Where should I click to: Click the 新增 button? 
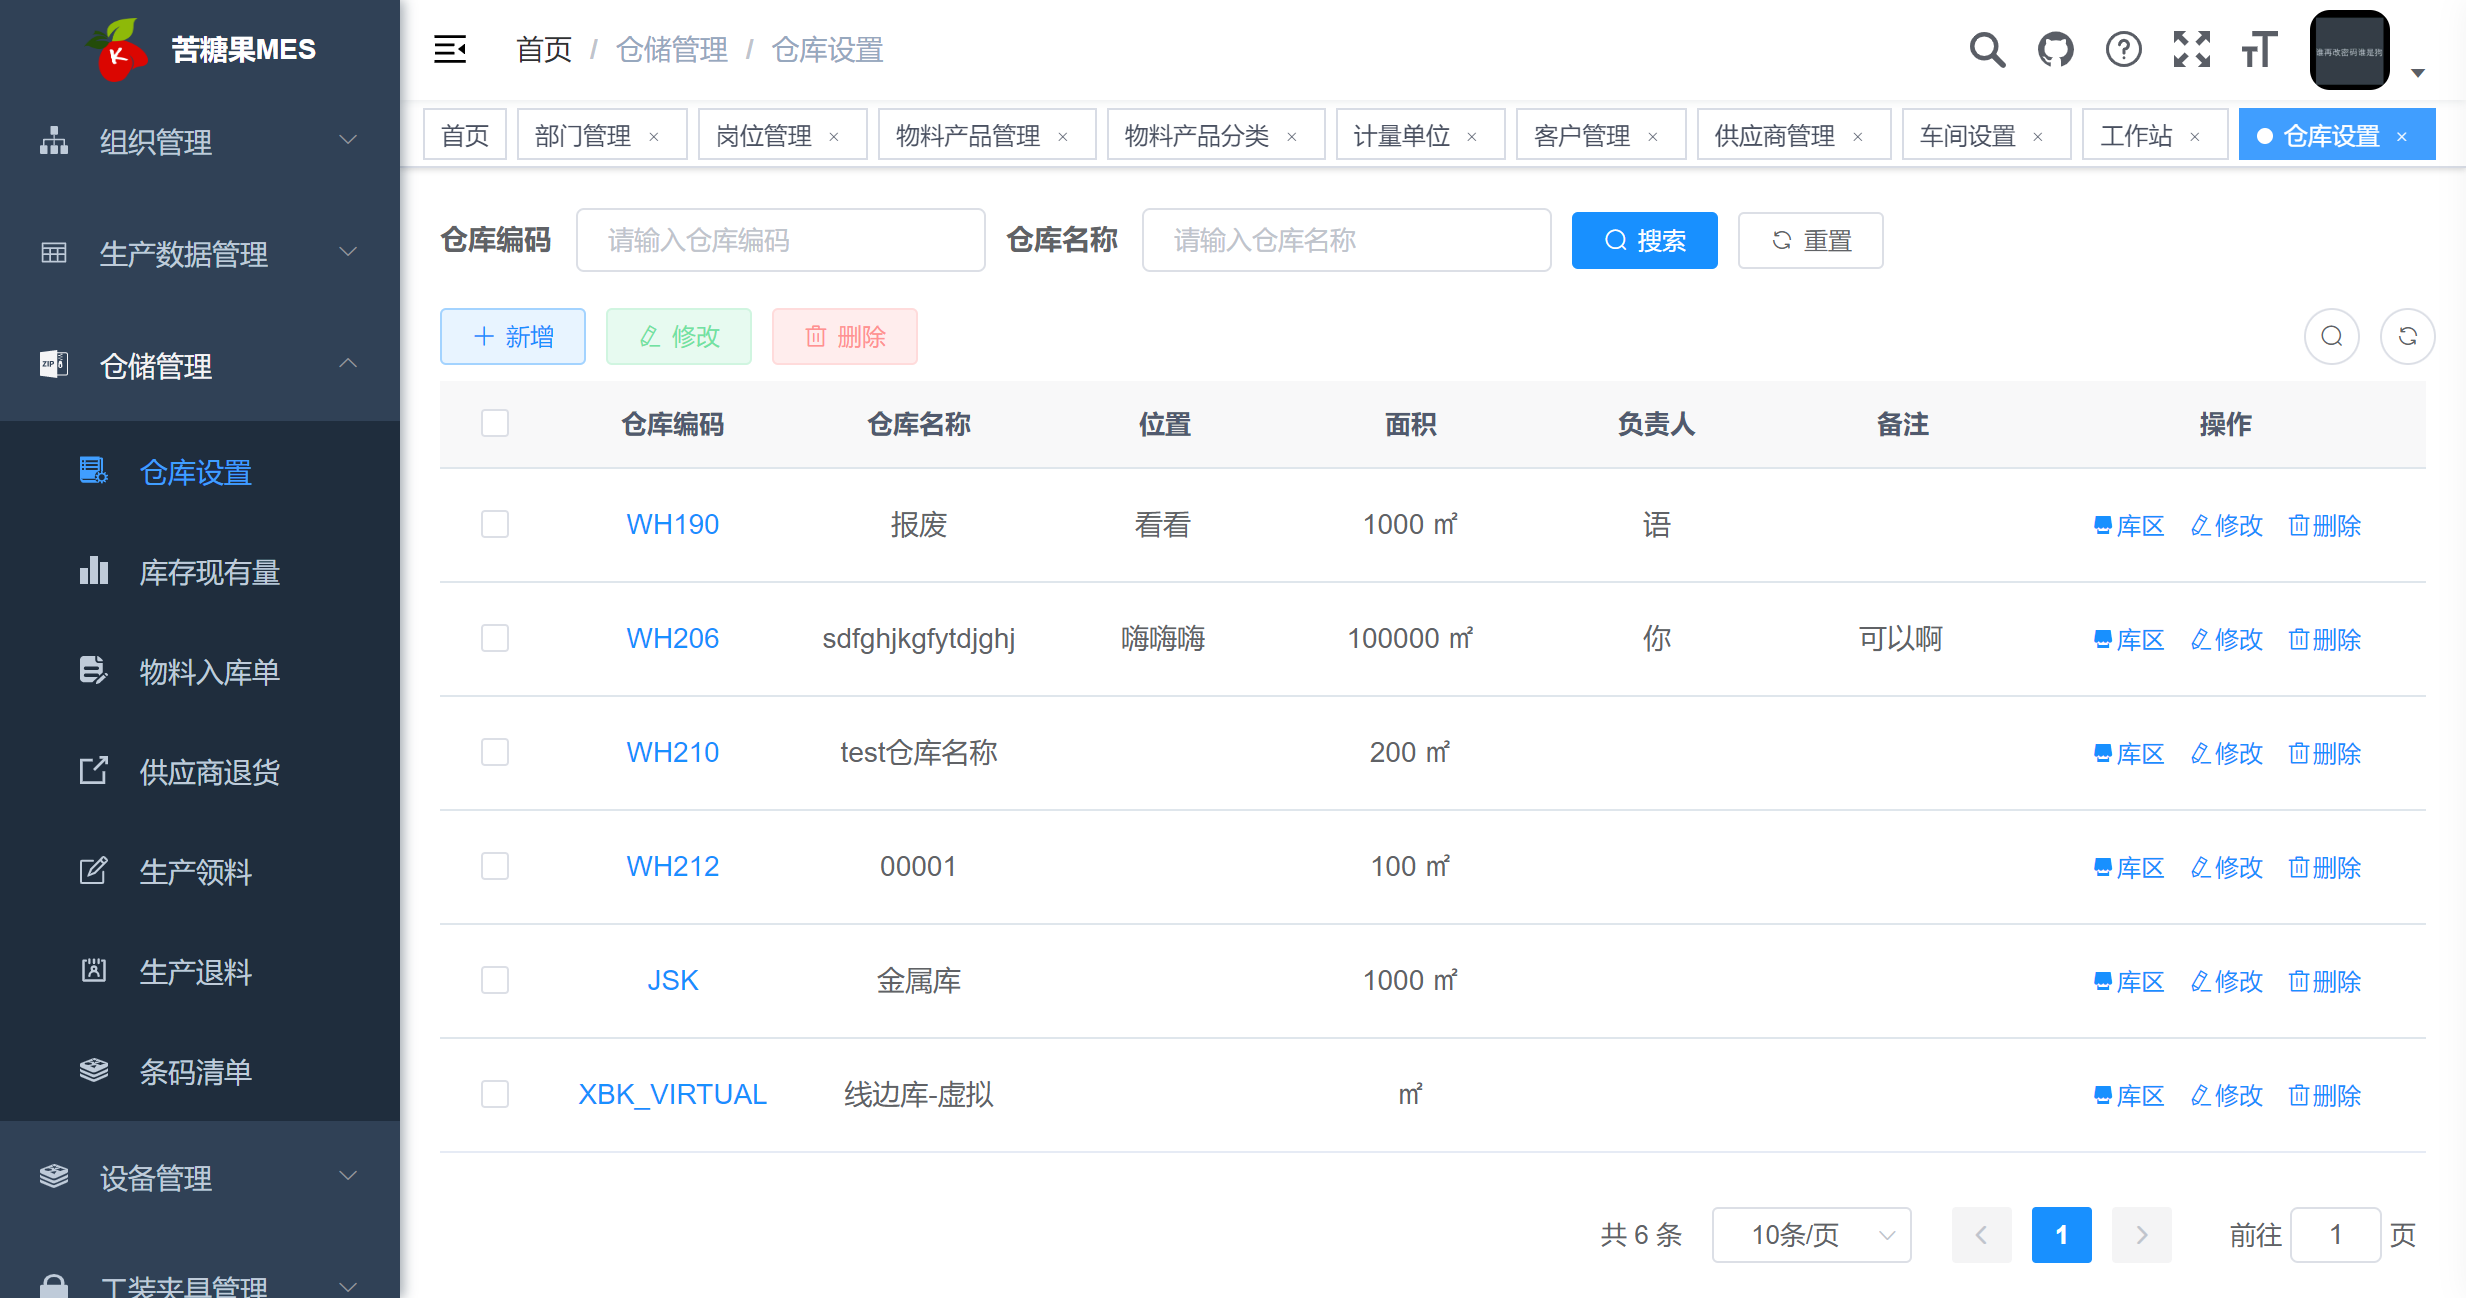point(513,336)
